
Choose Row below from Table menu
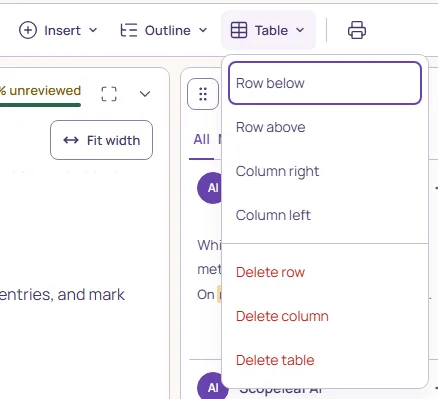[x=325, y=83]
